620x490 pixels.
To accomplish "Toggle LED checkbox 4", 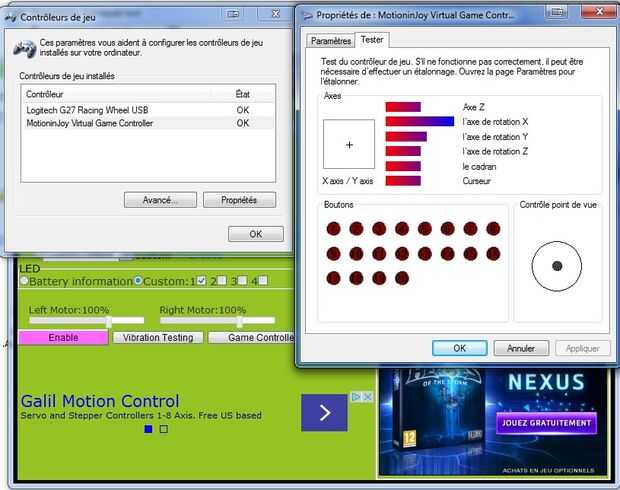I will point(263,281).
